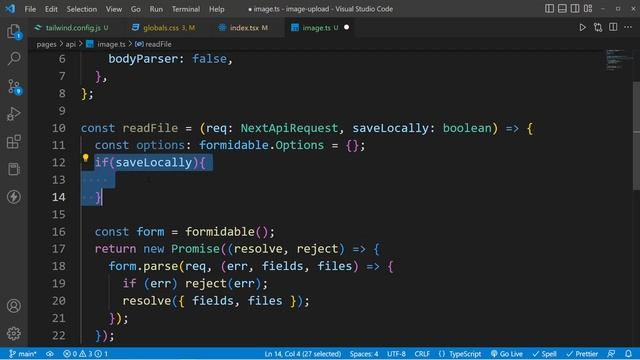The image size is (640, 360).
Task: Open the Customize Layout icon
Action: [588, 9]
